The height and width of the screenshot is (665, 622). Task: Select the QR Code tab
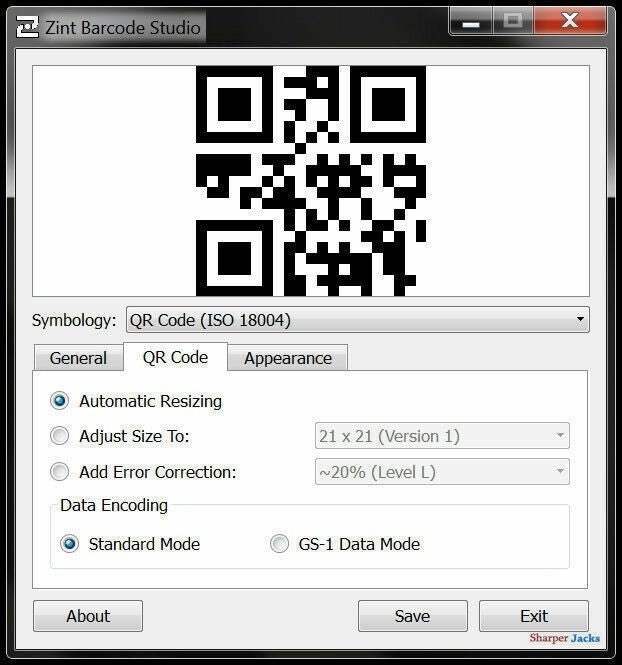(175, 357)
